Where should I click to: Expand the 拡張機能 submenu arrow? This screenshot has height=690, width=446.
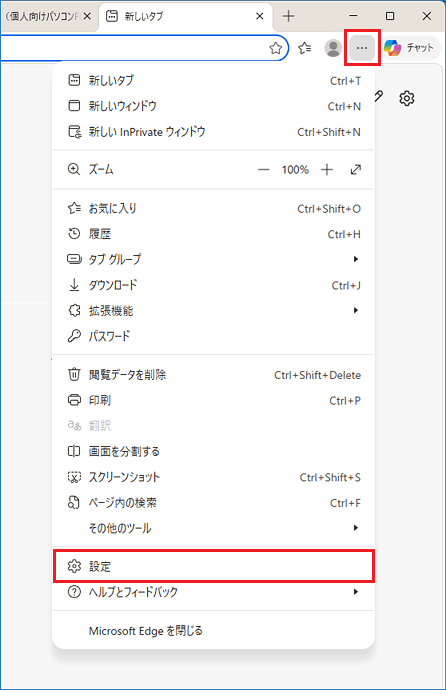(x=356, y=311)
